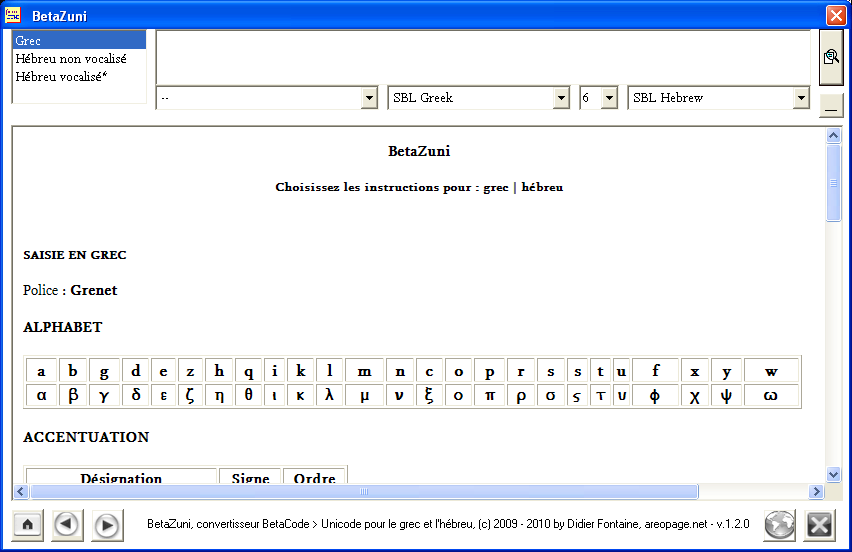Open the SBL Hebrew font dropdown
The width and height of the screenshot is (852, 552).
click(801, 98)
